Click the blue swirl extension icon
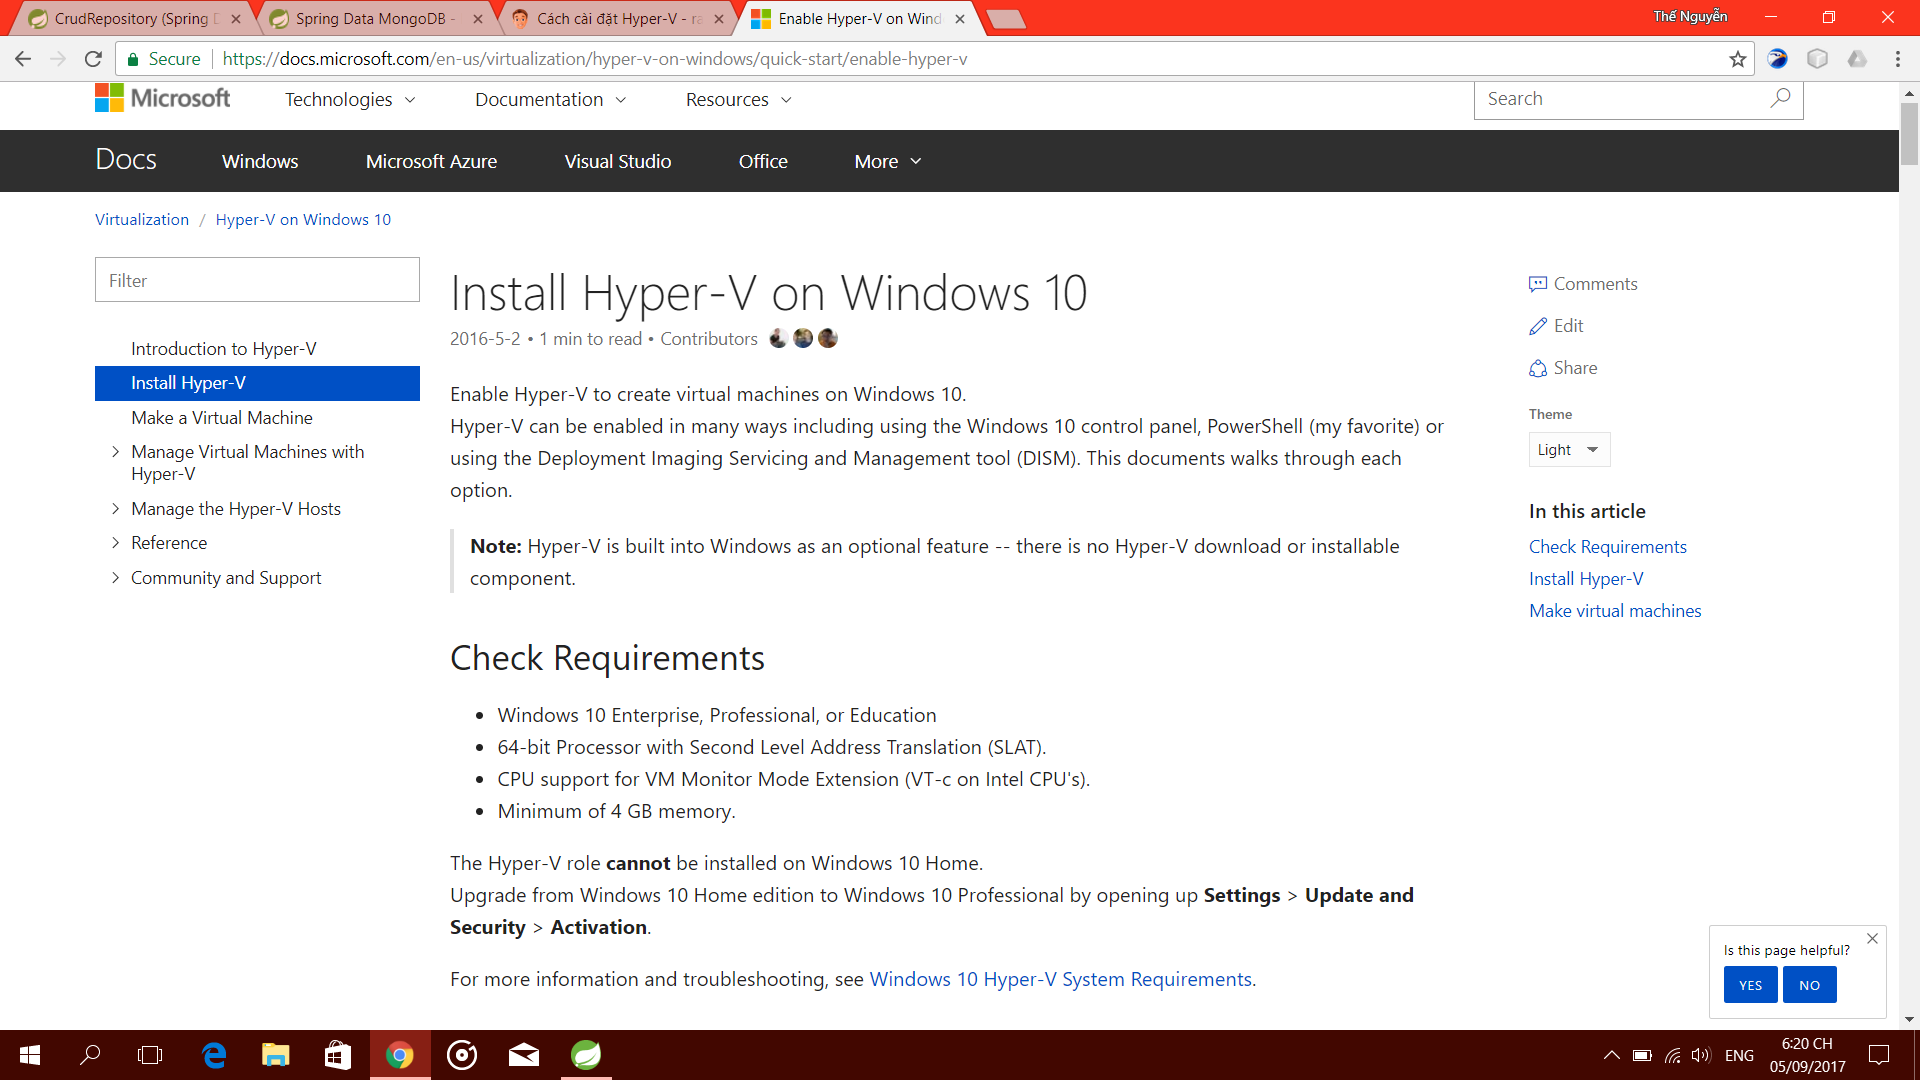Image resolution: width=1920 pixels, height=1080 pixels. click(x=1777, y=59)
